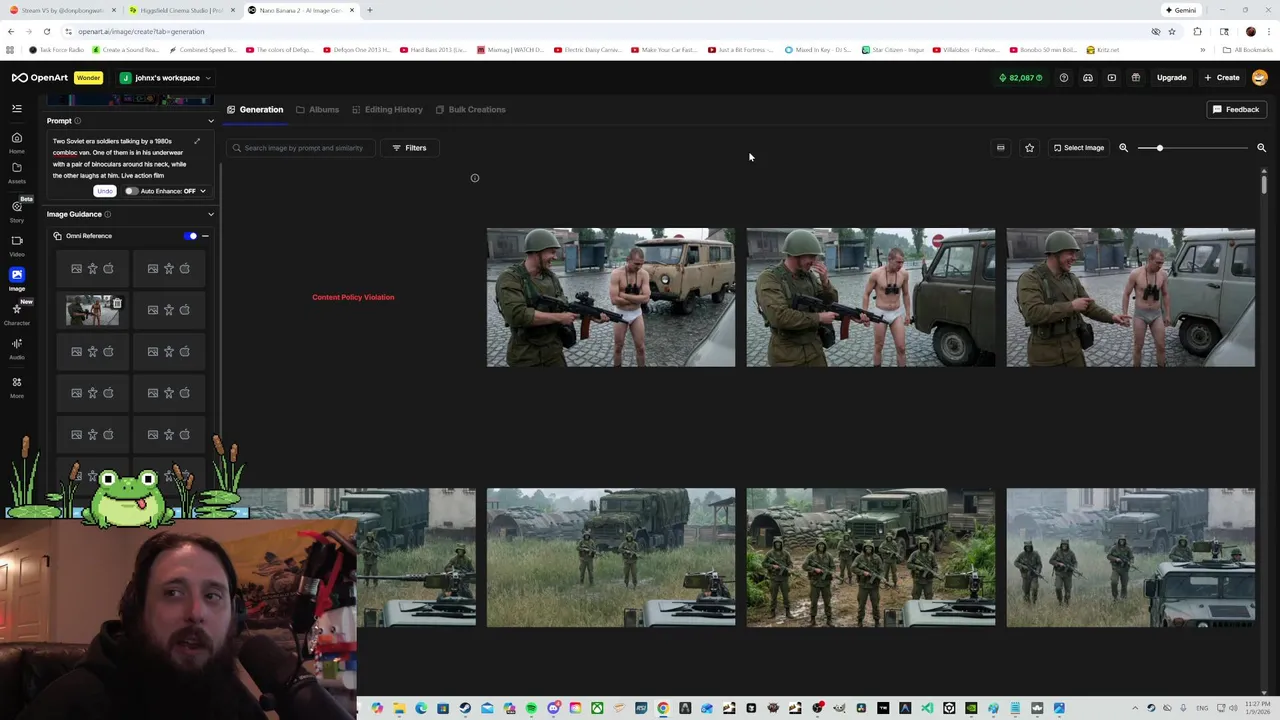Screen dimensions: 1280x720
Task: Click the Upgrade button
Action: [x=1171, y=78]
